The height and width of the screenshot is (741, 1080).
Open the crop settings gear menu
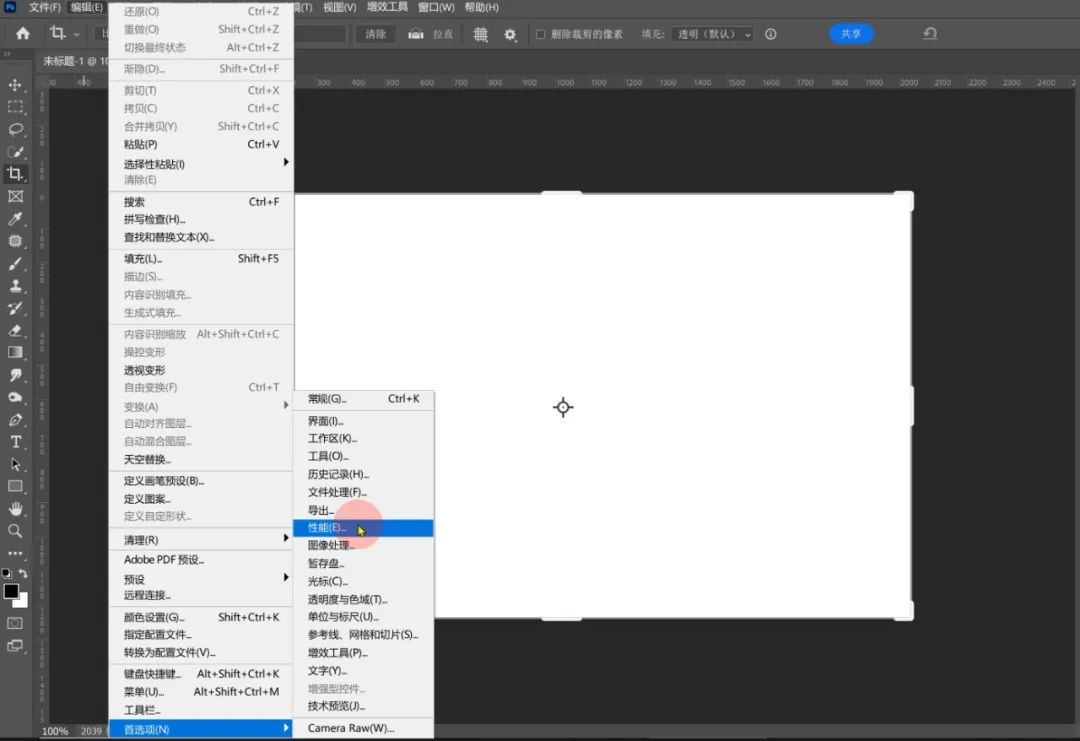[x=509, y=33]
